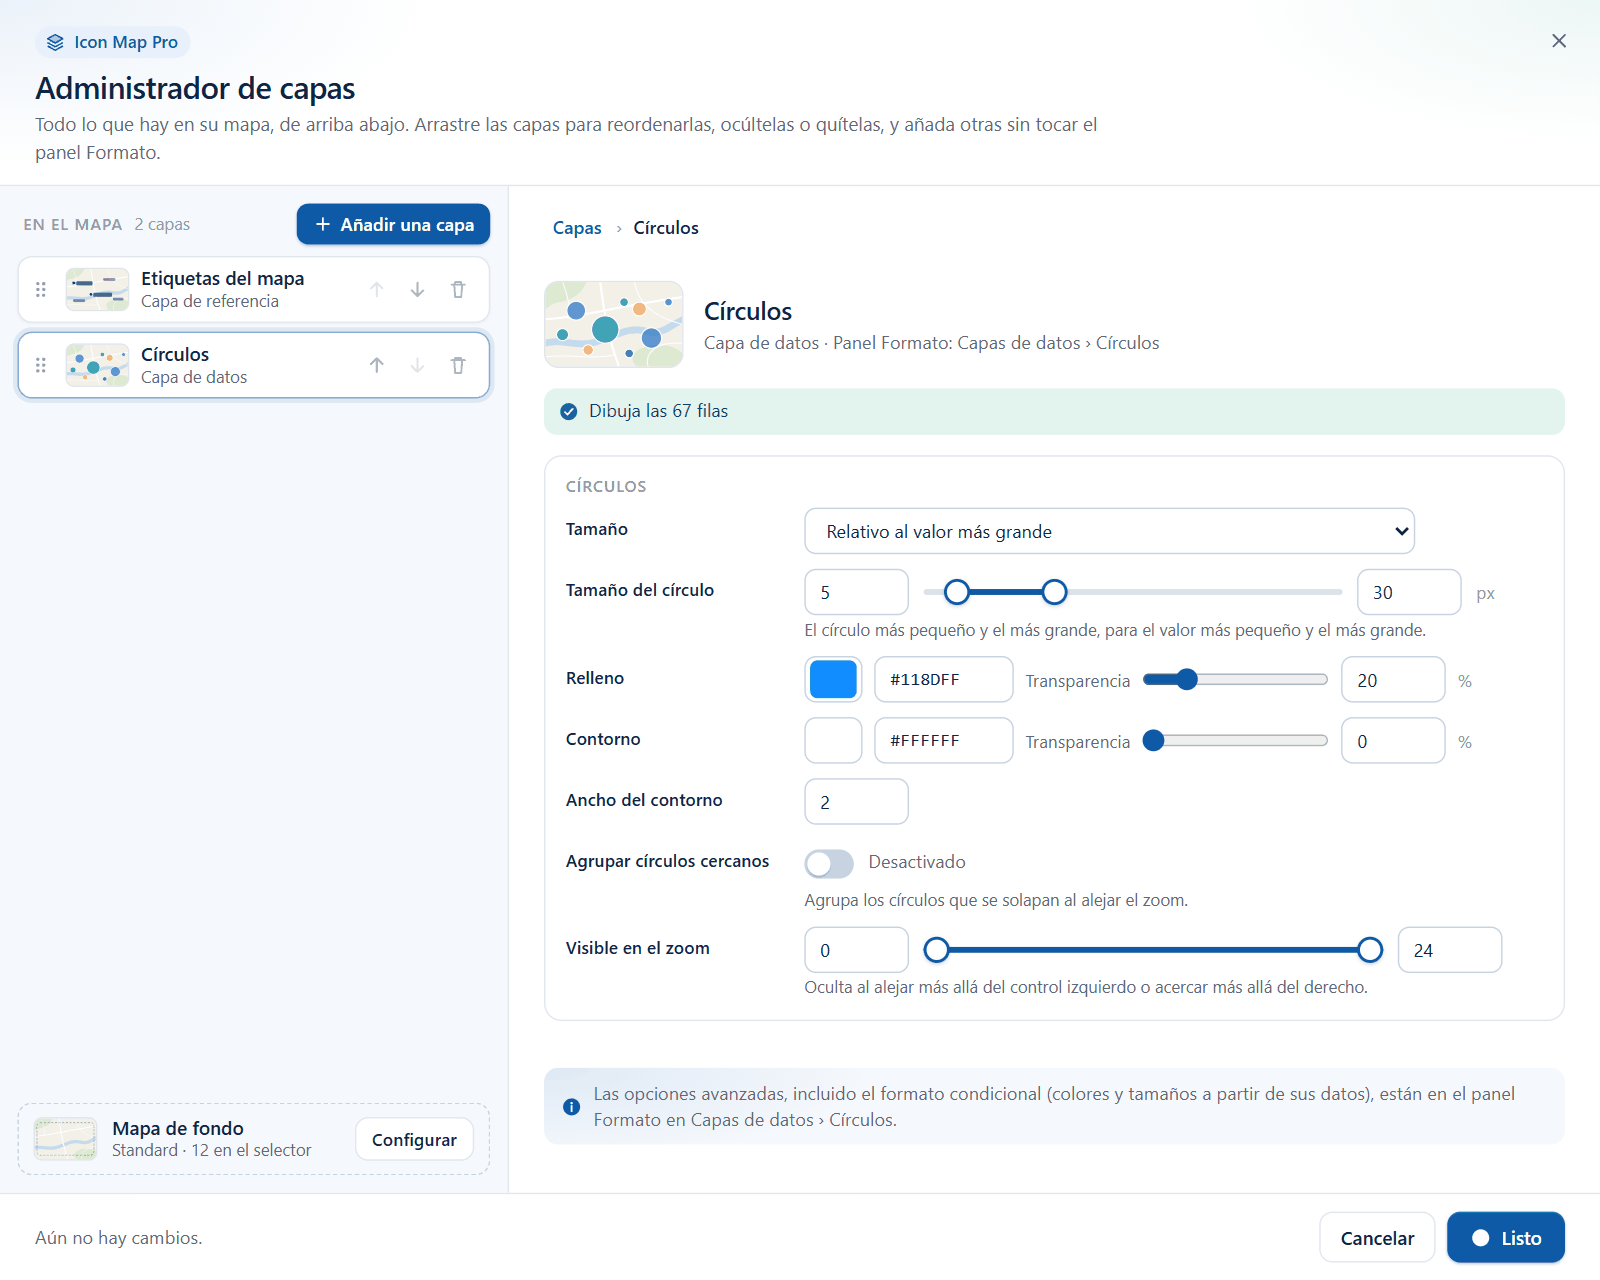Grab the drag handle of Etiquetas del mapa
This screenshot has height=1280, width=1600.
coord(41,290)
